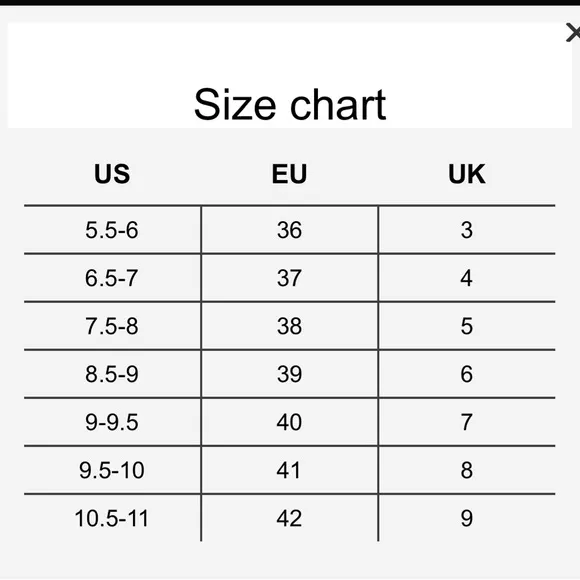The image size is (580, 580).
Task: Select the EU column header
Action: pos(289,173)
